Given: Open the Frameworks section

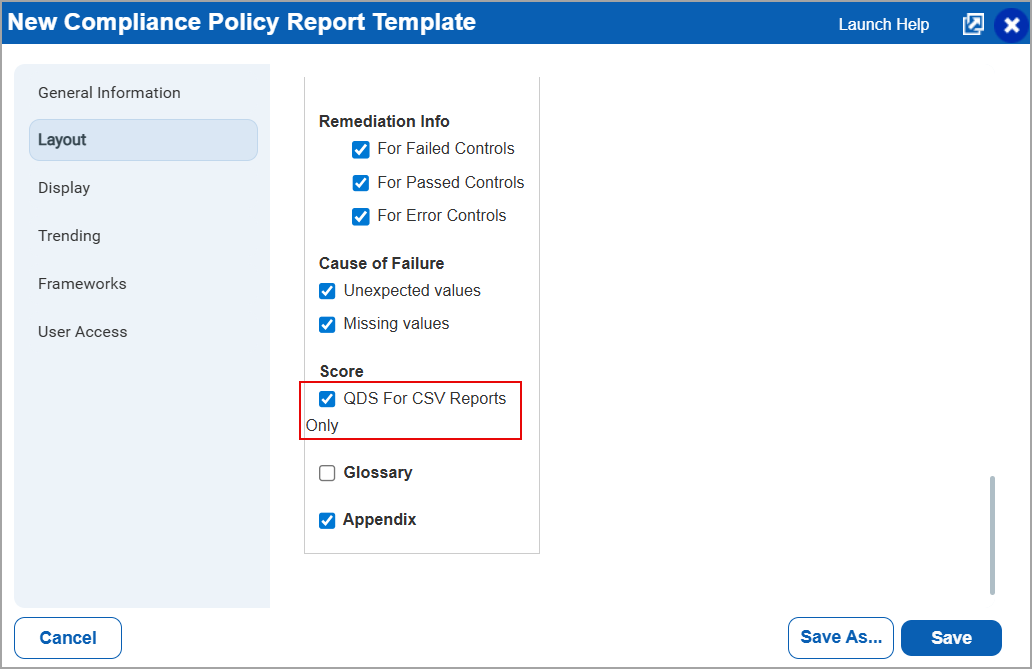Looking at the screenshot, I should [x=82, y=283].
